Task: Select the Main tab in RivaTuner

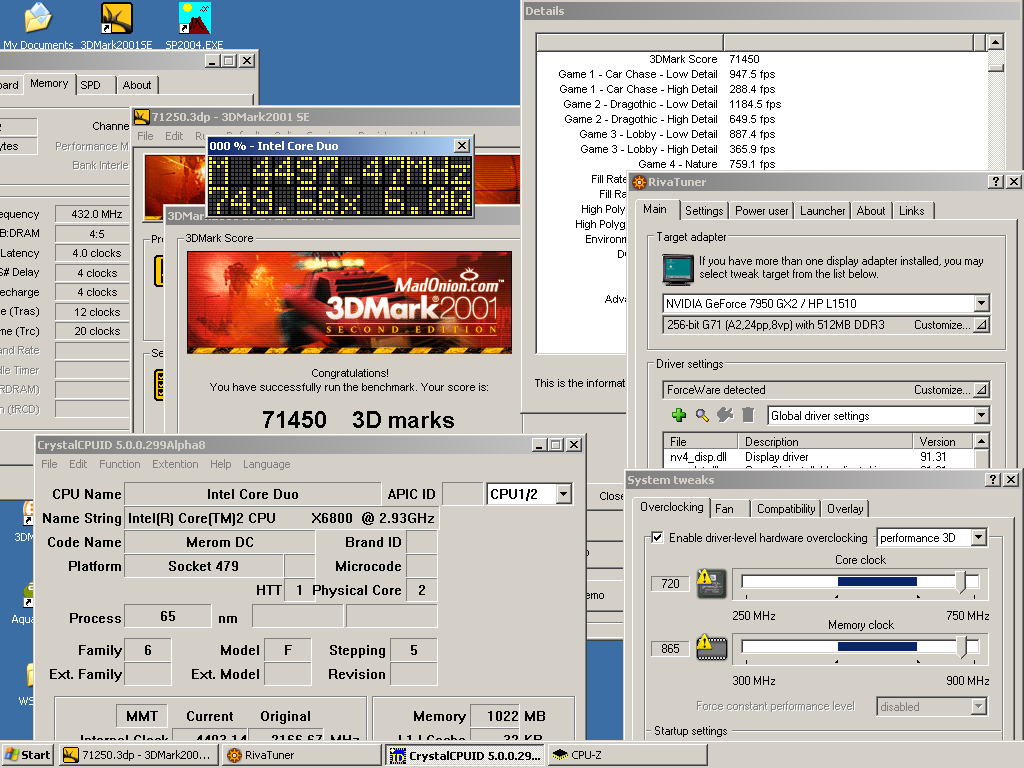Action: (x=655, y=209)
